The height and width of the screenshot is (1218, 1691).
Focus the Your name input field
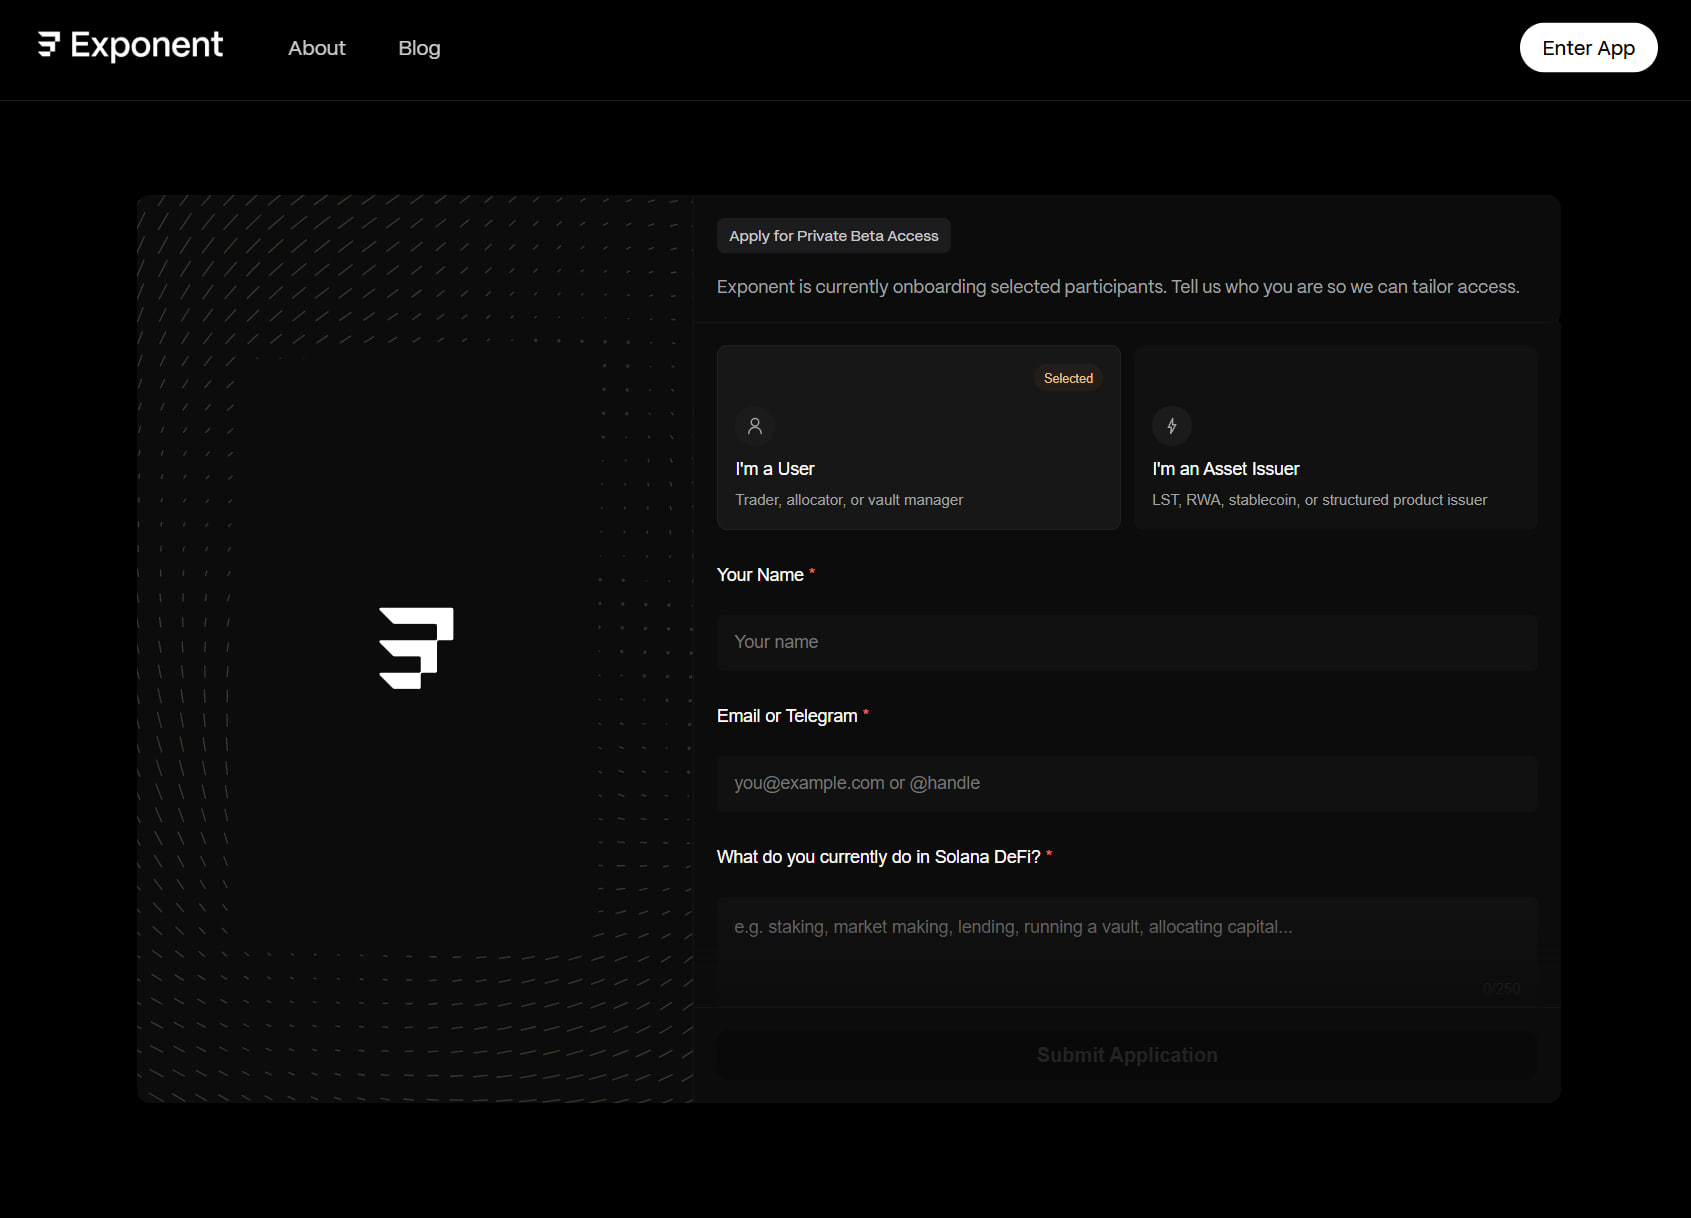coord(1127,642)
